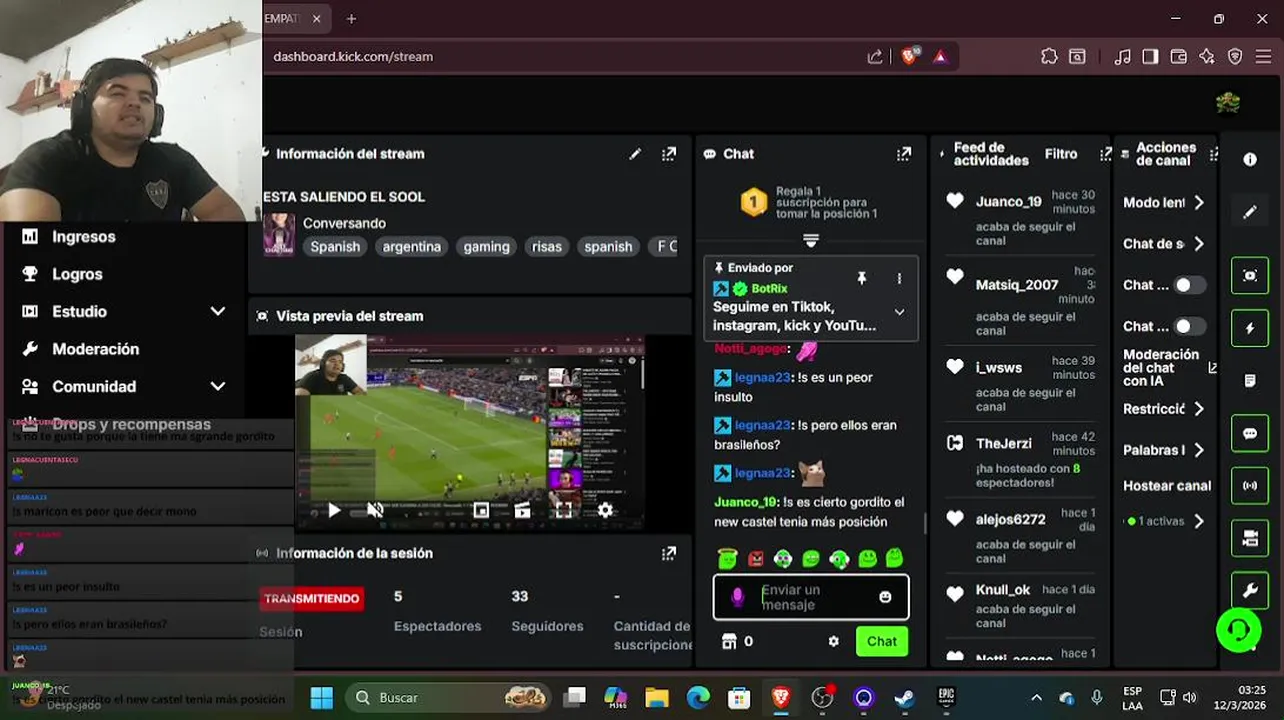Click the lightning bolt quick action icon
The height and width of the screenshot is (720, 1284).
(1250, 328)
